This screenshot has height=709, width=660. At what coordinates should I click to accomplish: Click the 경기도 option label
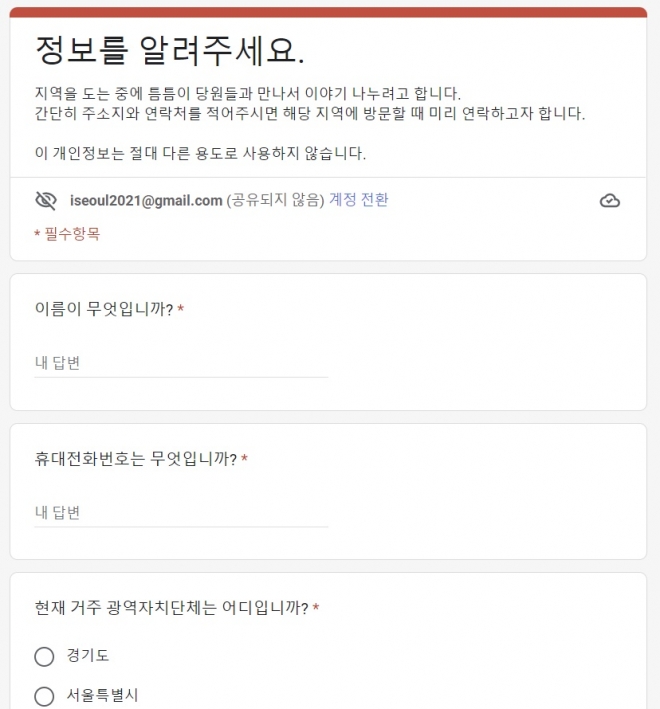point(88,656)
